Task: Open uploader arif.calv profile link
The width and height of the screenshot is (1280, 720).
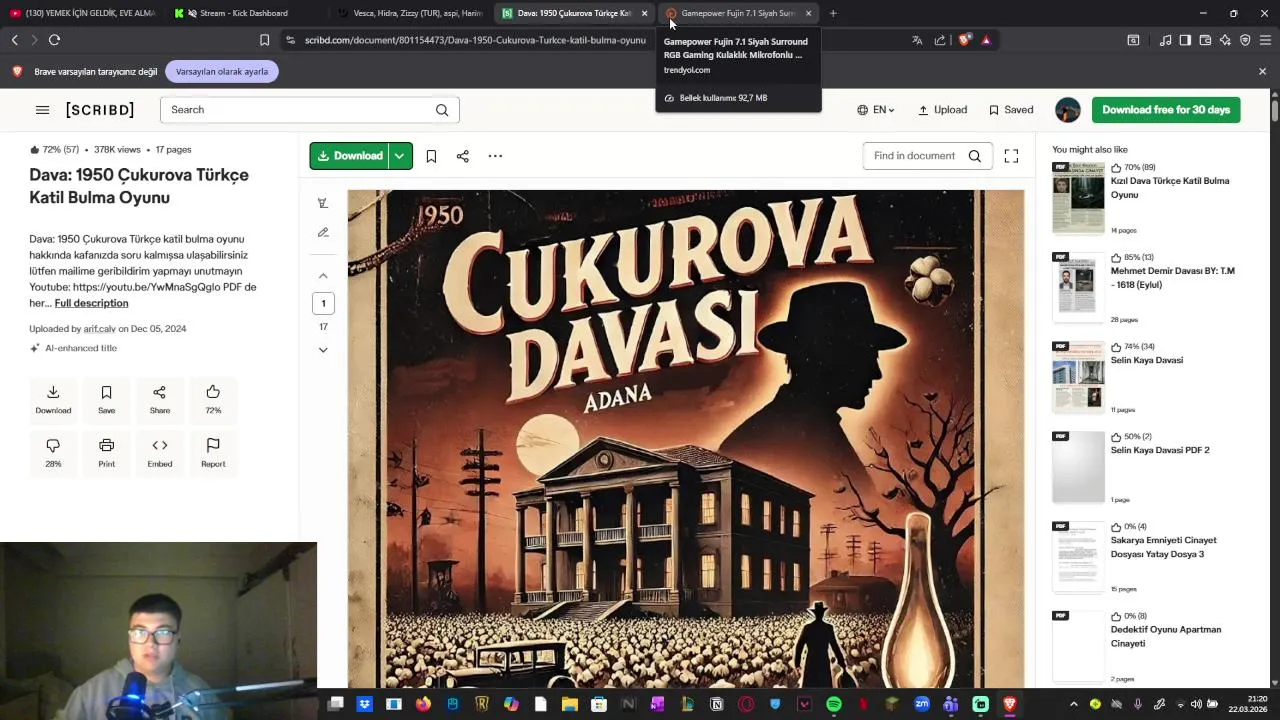Action: [x=99, y=329]
